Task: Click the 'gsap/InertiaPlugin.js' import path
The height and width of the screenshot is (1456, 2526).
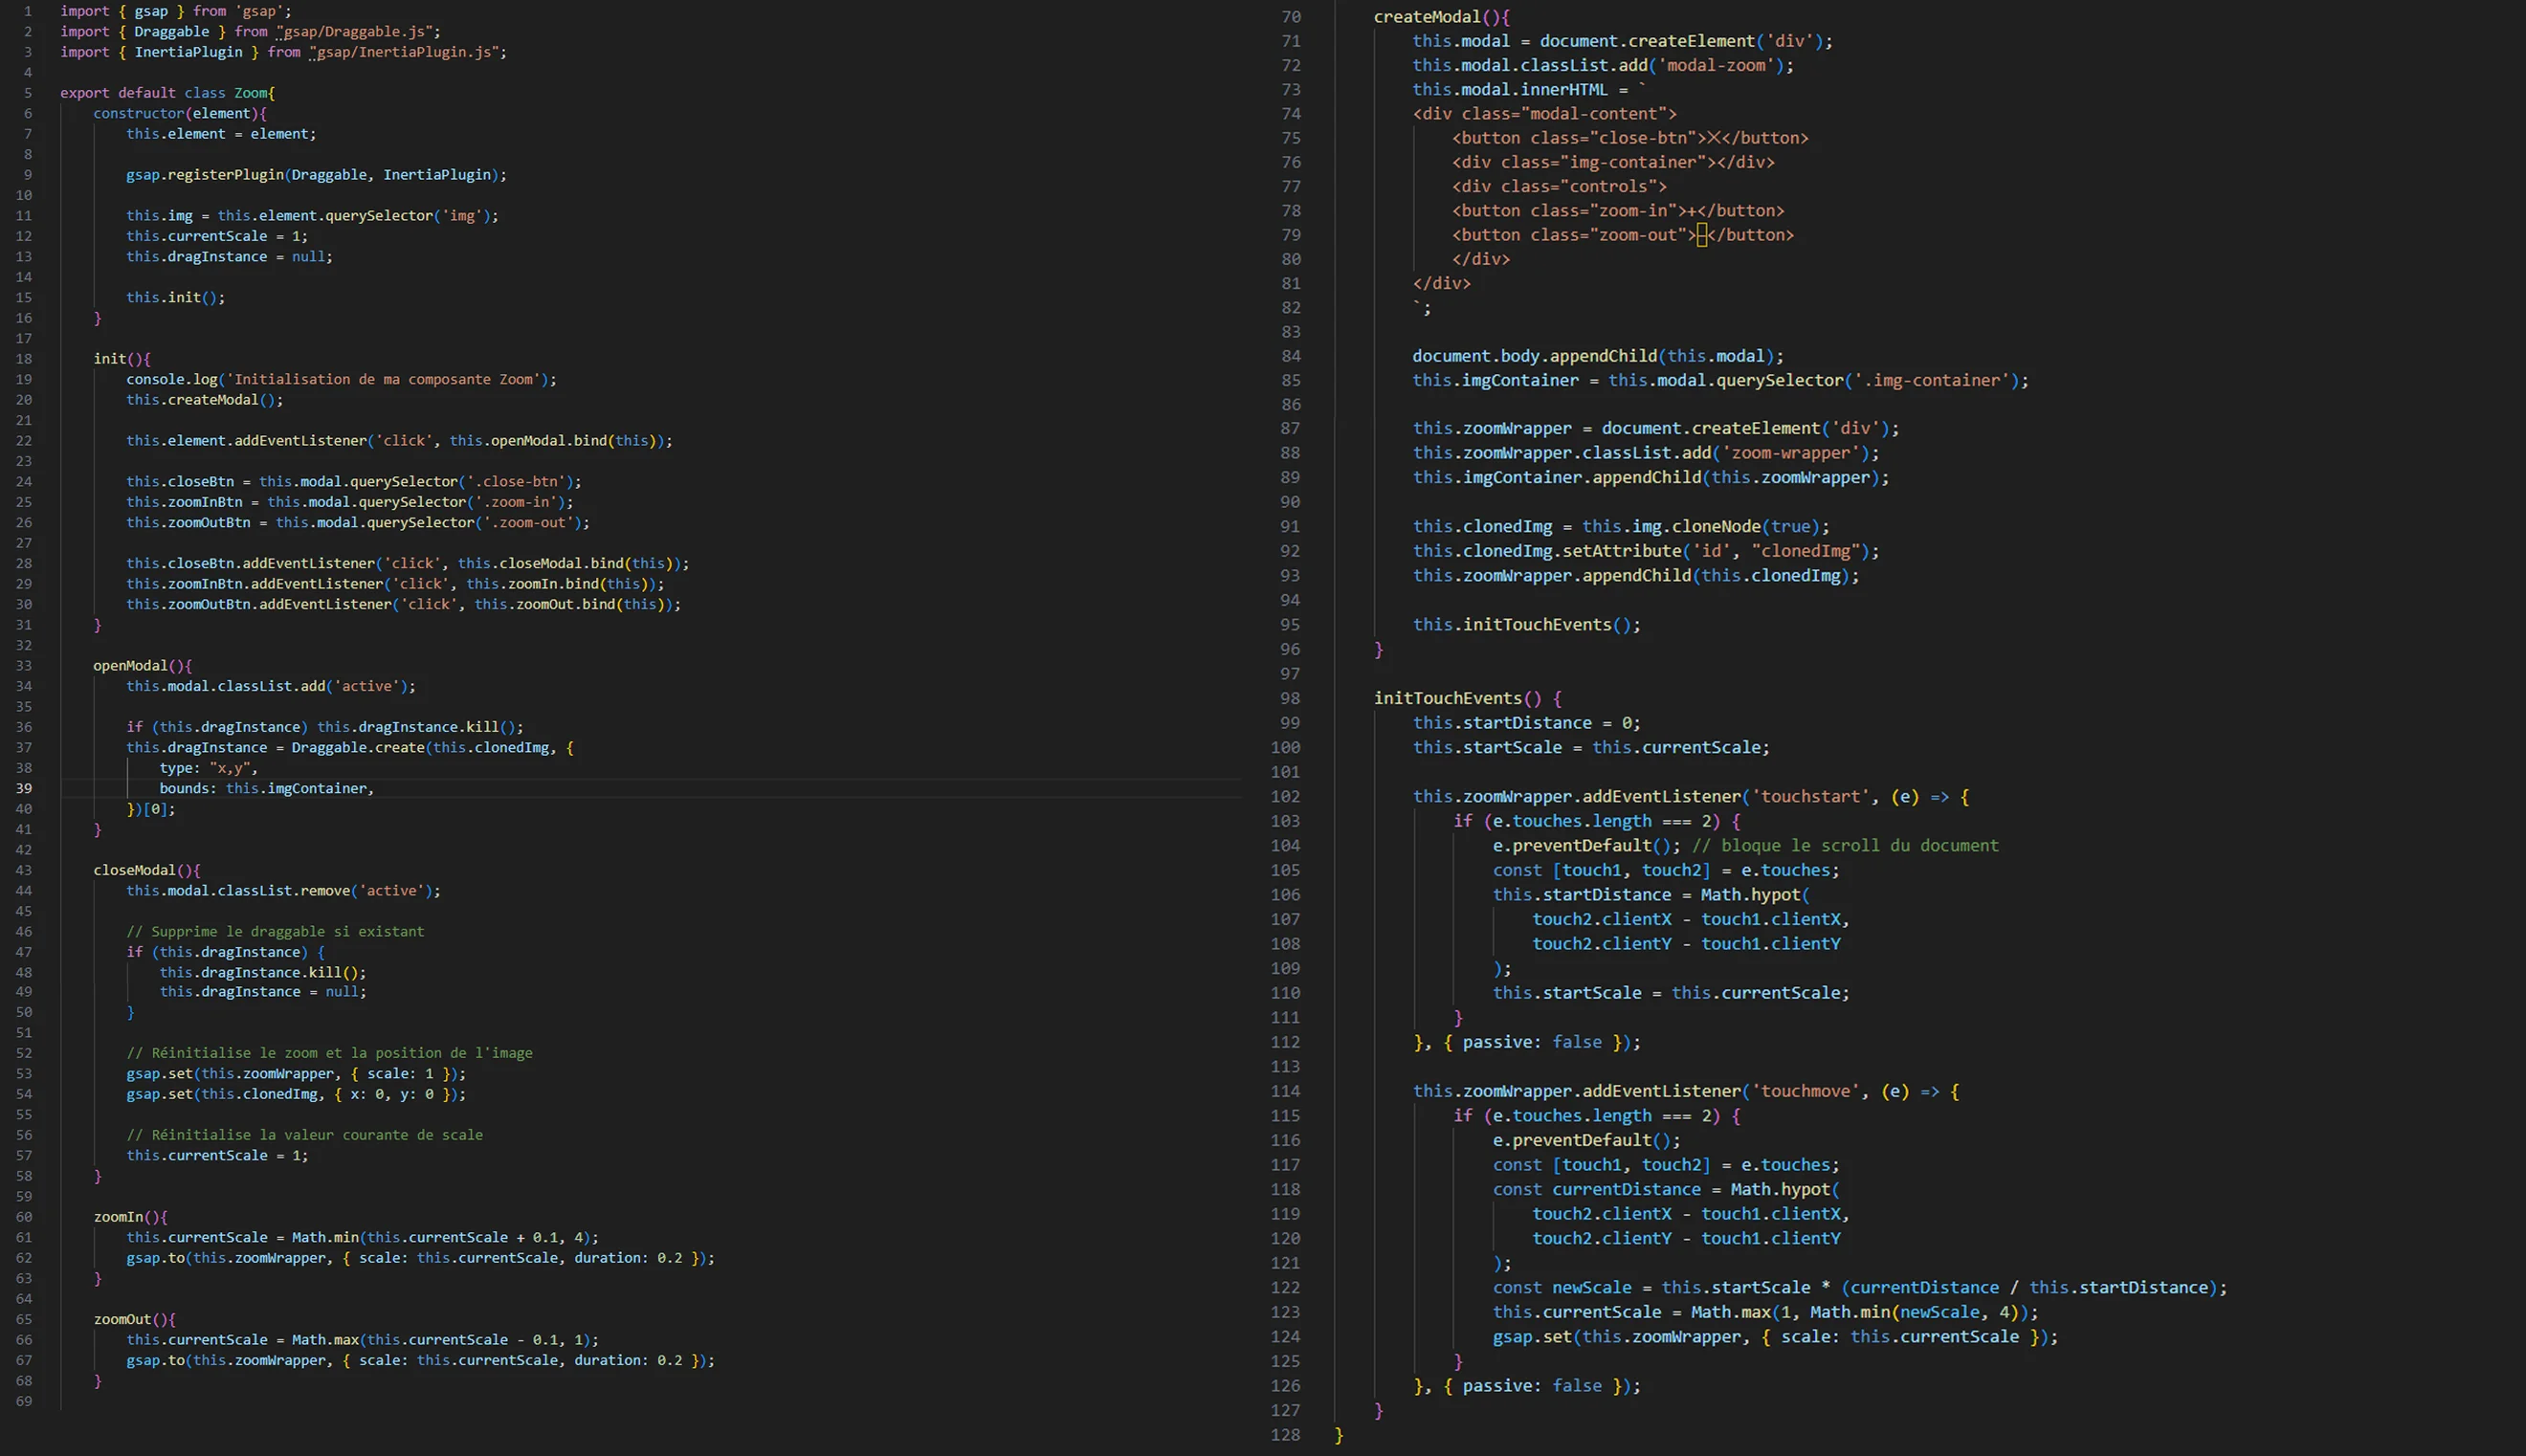Action: pyautogui.click(x=407, y=52)
